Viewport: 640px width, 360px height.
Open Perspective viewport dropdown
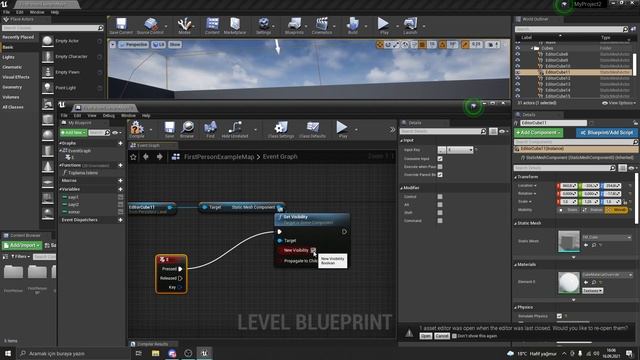click(133, 44)
